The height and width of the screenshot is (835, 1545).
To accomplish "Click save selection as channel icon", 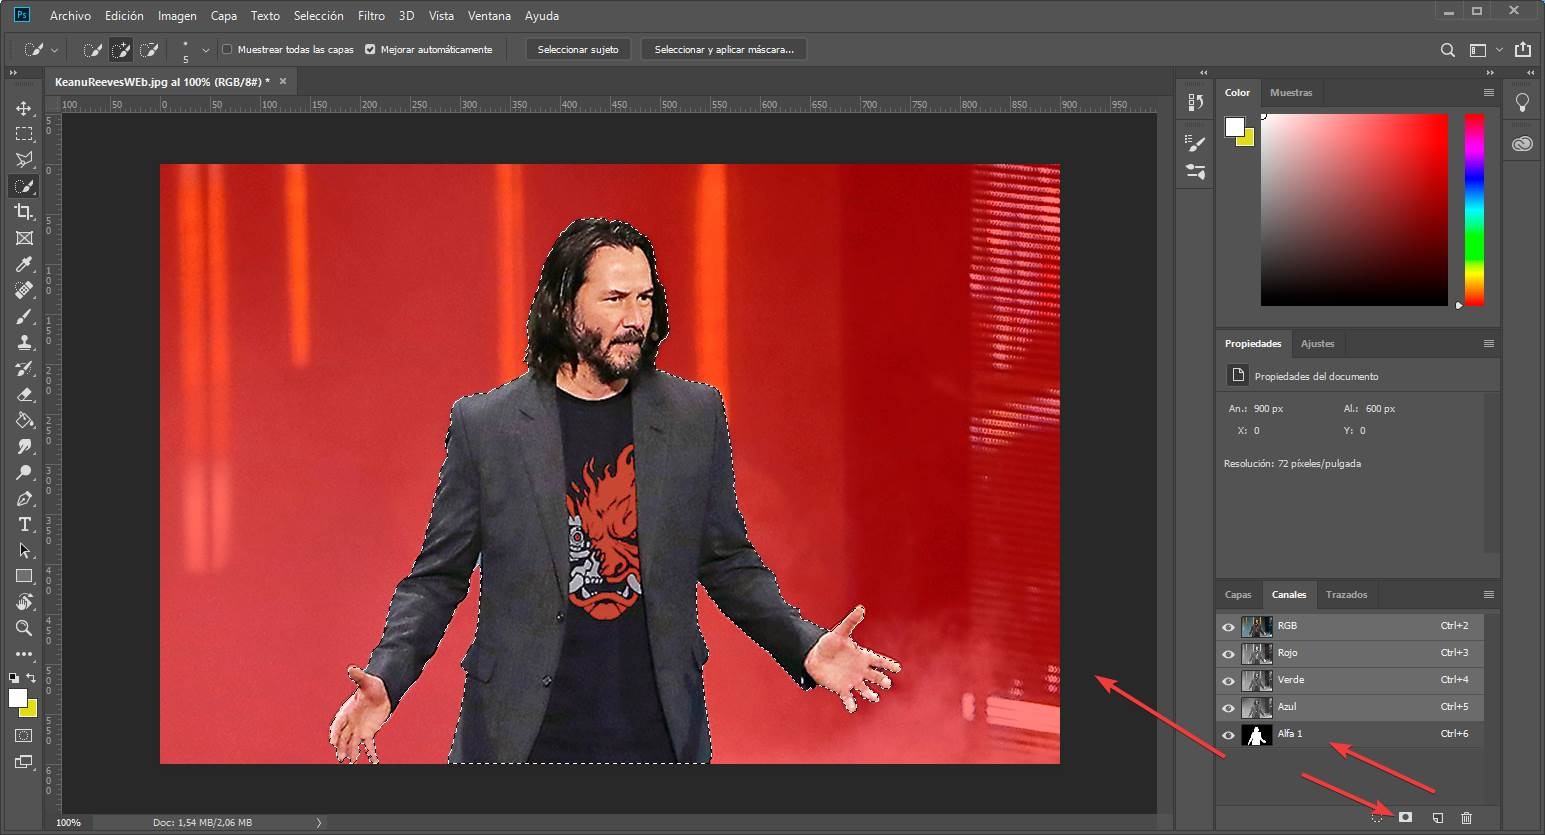I will (1405, 817).
